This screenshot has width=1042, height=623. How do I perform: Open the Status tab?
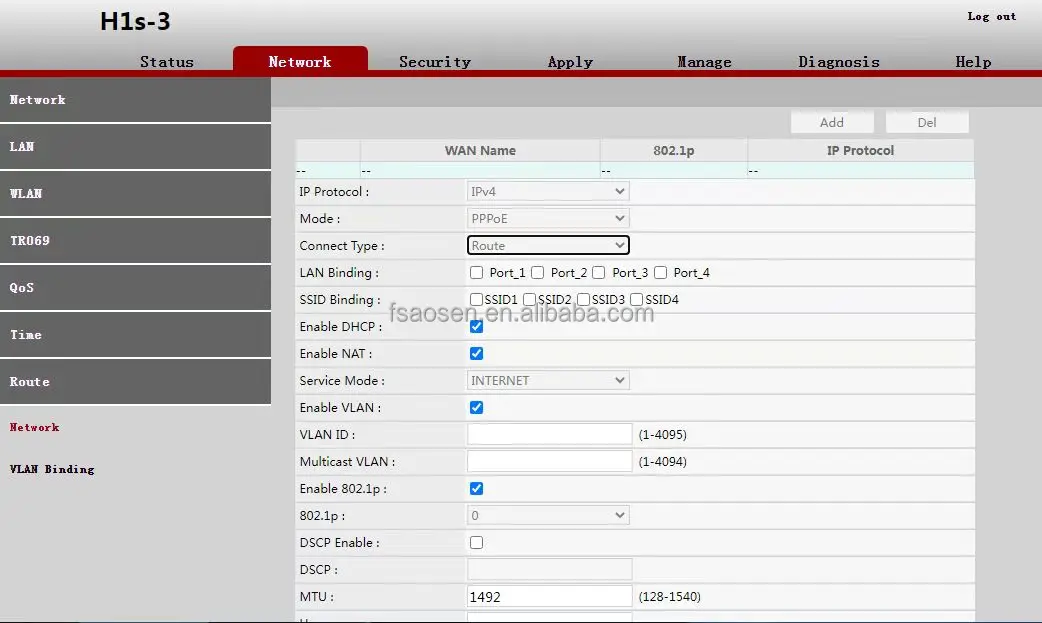(167, 62)
